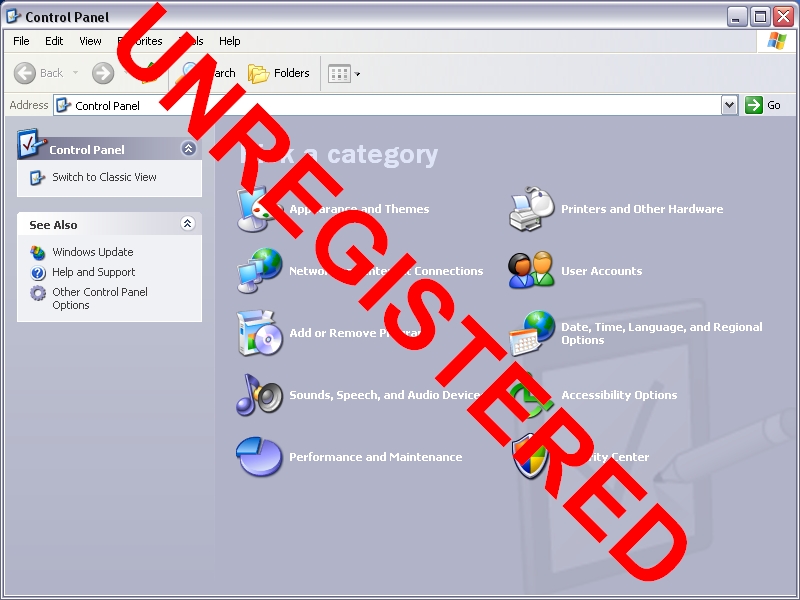Viewport: 800px width, 600px height.
Task: Open Add or Remove Programs icon
Action: pyautogui.click(x=259, y=333)
